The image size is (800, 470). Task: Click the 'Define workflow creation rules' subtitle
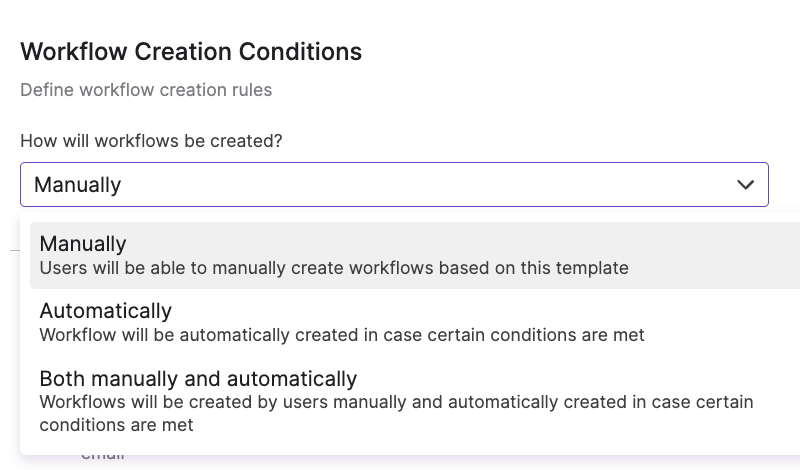(x=146, y=90)
